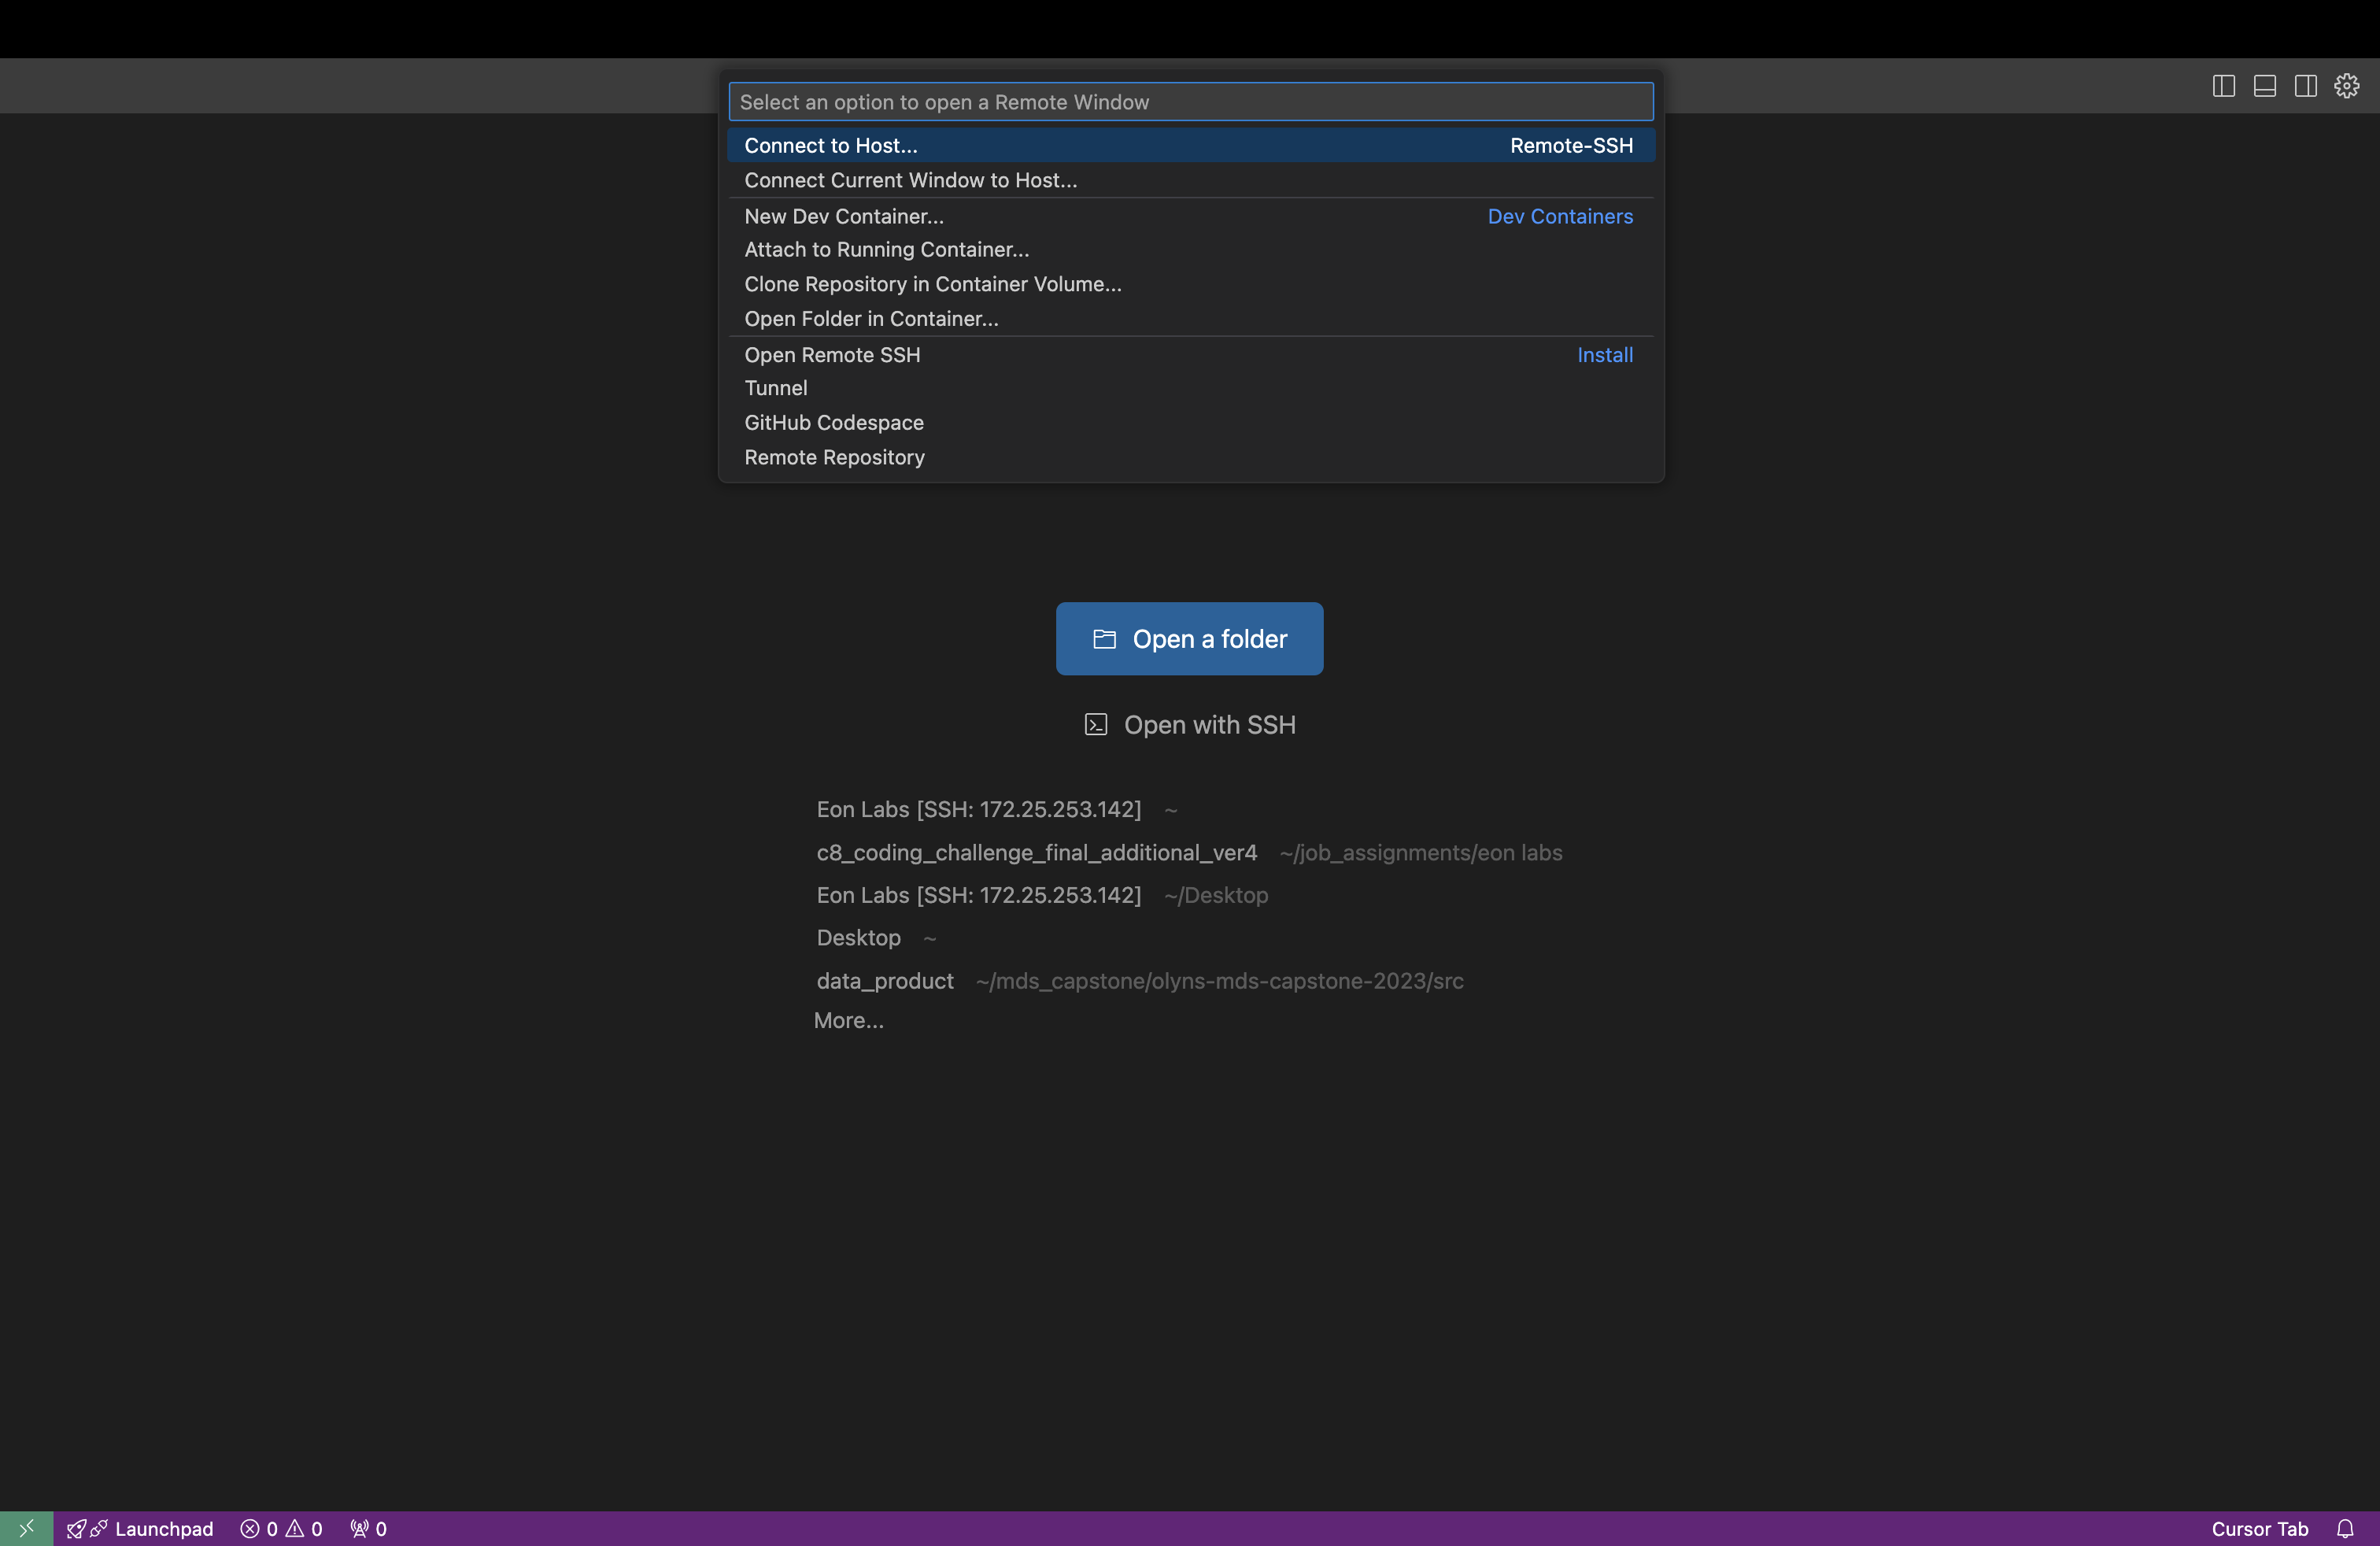The image size is (2380, 1546).
Task: Toggle the primary sidebar layout icon
Action: [2223, 86]
